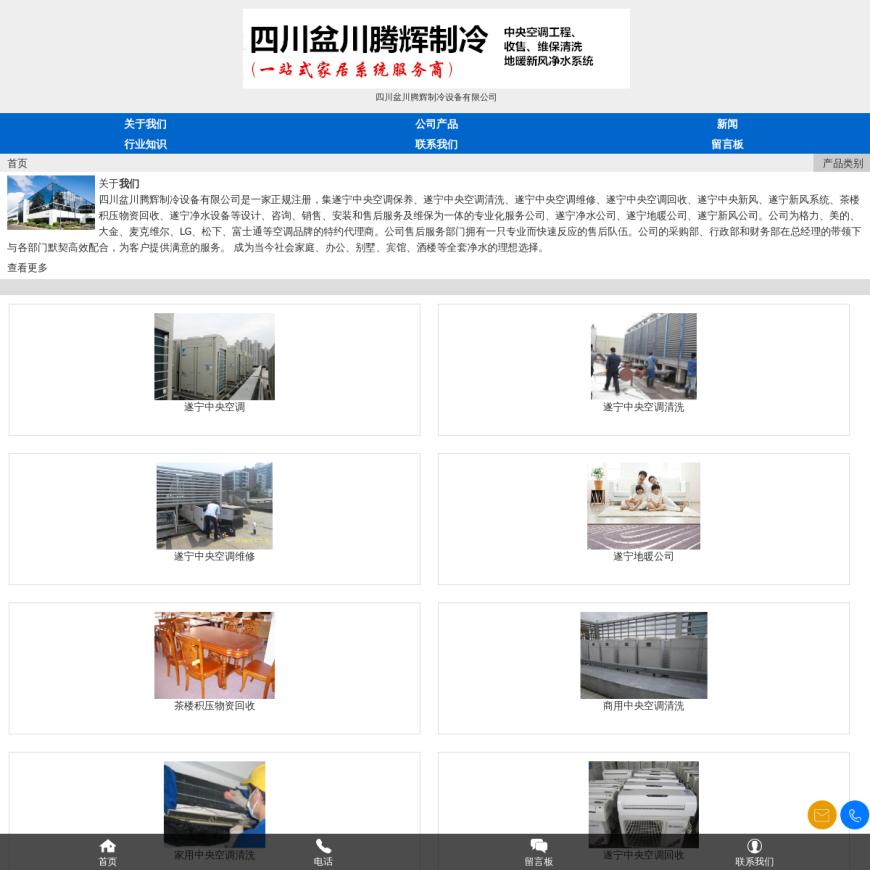Click the 茶楼积压物资回收 caption link
Screen dimensions: 870x870
pyautogui.click(x=214, y=705)
